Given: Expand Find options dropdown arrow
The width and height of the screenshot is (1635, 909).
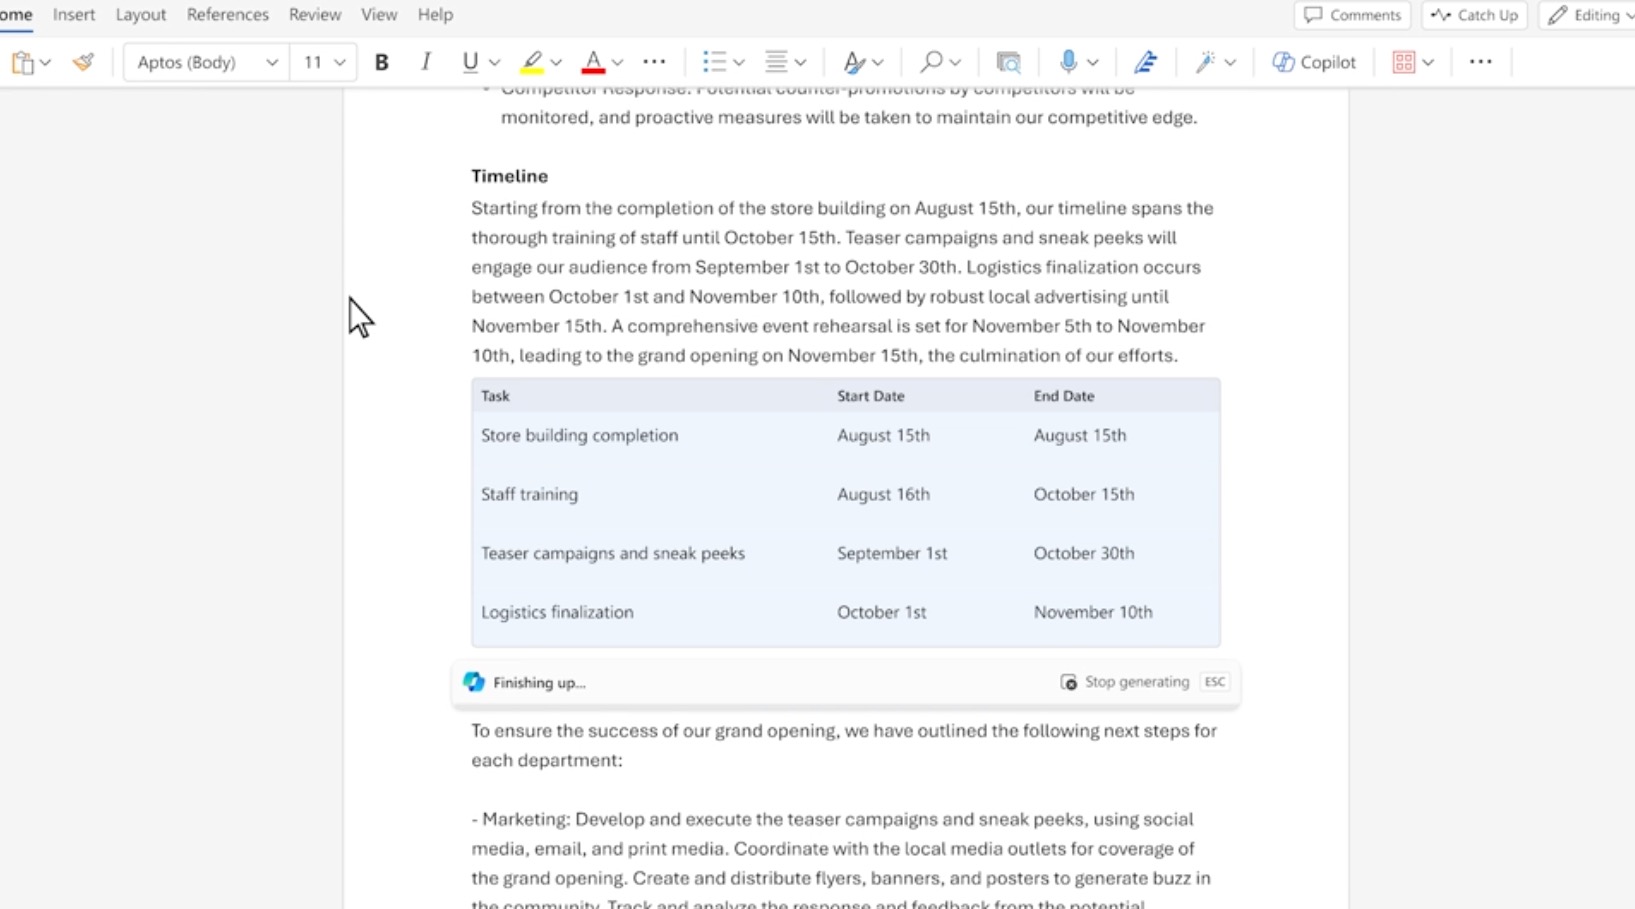Looking at the screenshot, I should pyautogui.click(x=955, y=63).
